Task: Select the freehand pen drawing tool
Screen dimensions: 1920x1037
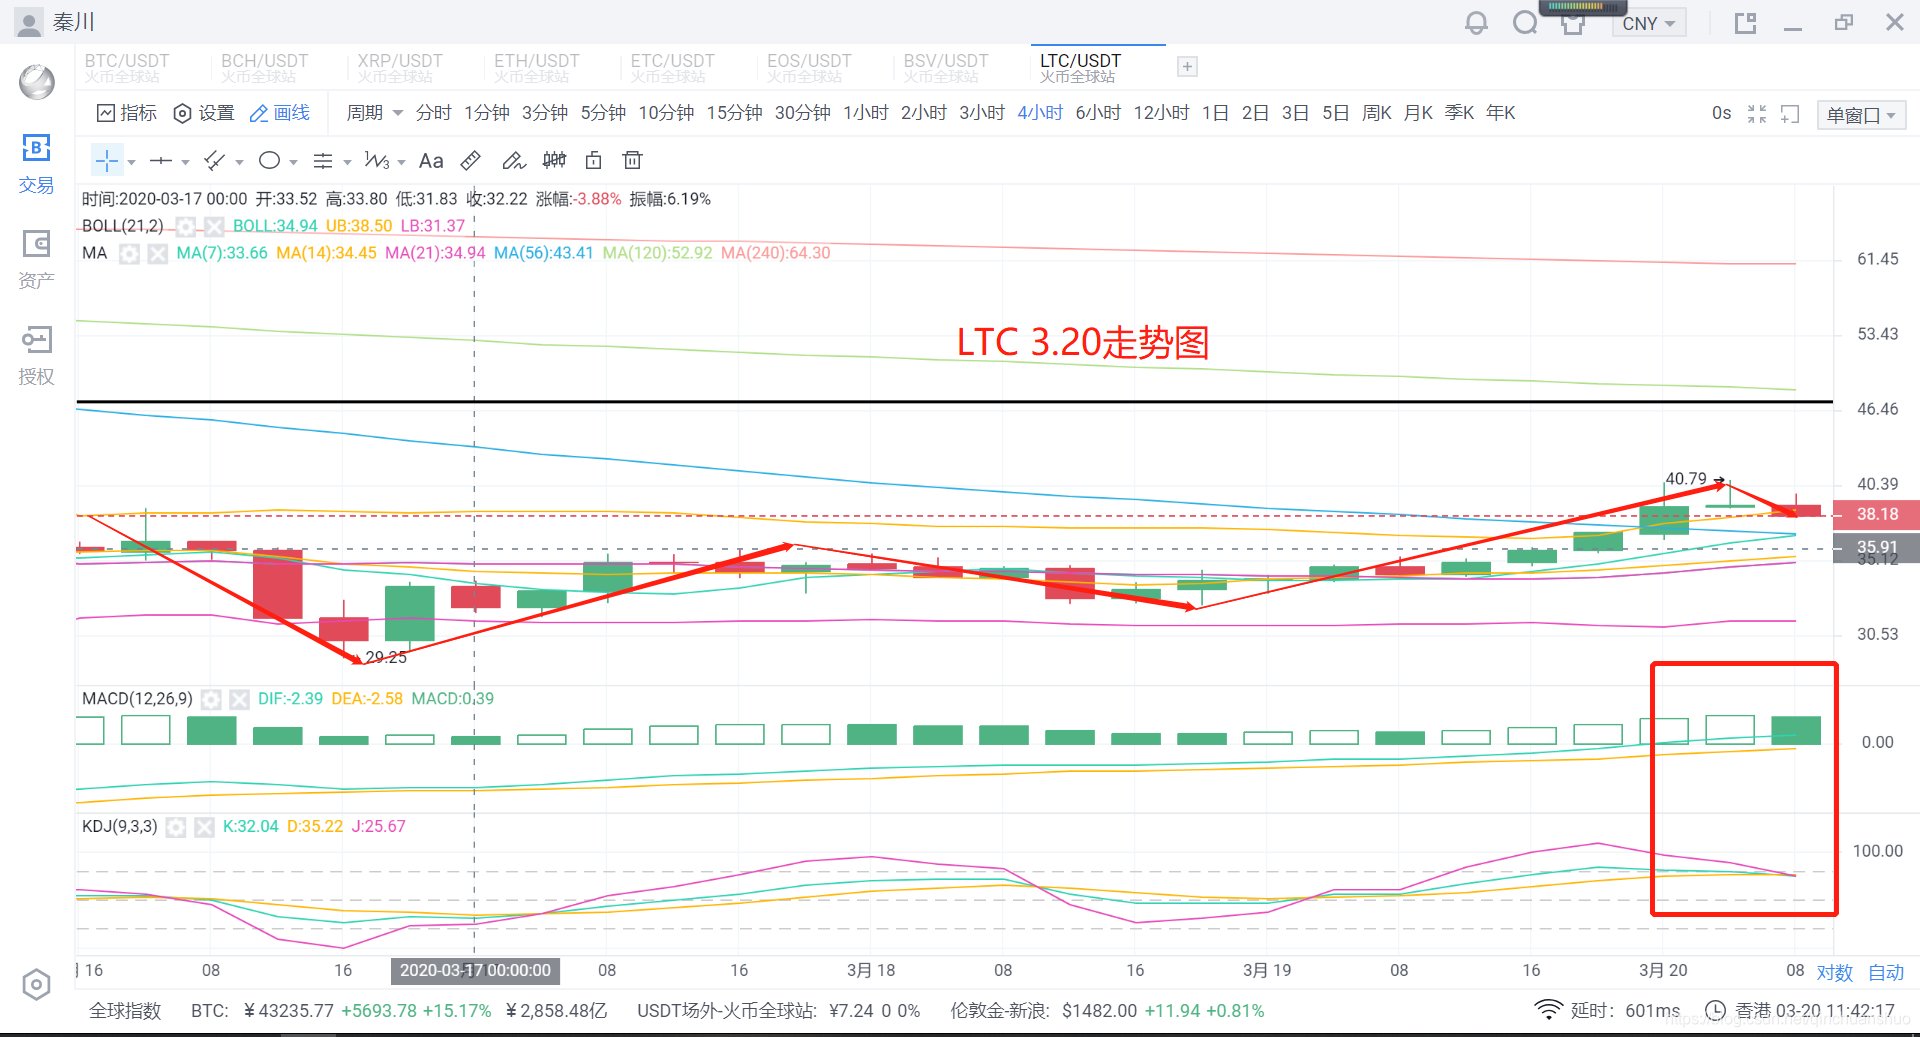Action: (513, 160)
